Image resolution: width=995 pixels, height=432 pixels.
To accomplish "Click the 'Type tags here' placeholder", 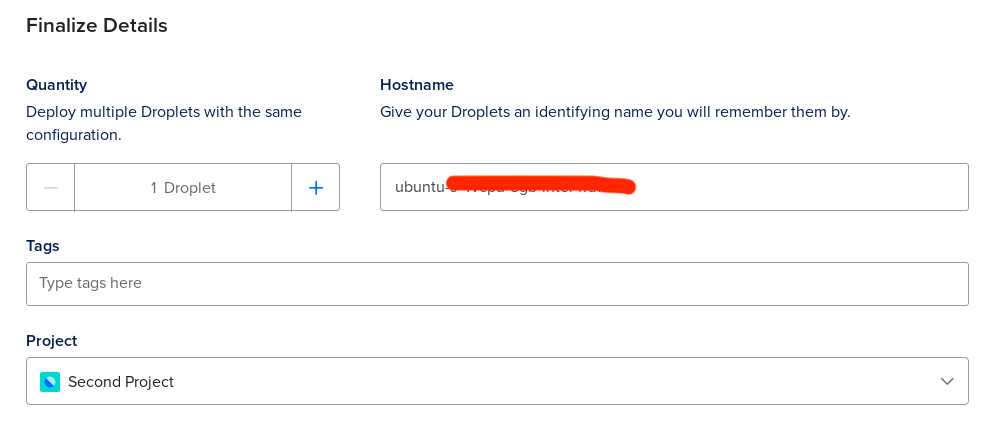I will click(90, 283).
